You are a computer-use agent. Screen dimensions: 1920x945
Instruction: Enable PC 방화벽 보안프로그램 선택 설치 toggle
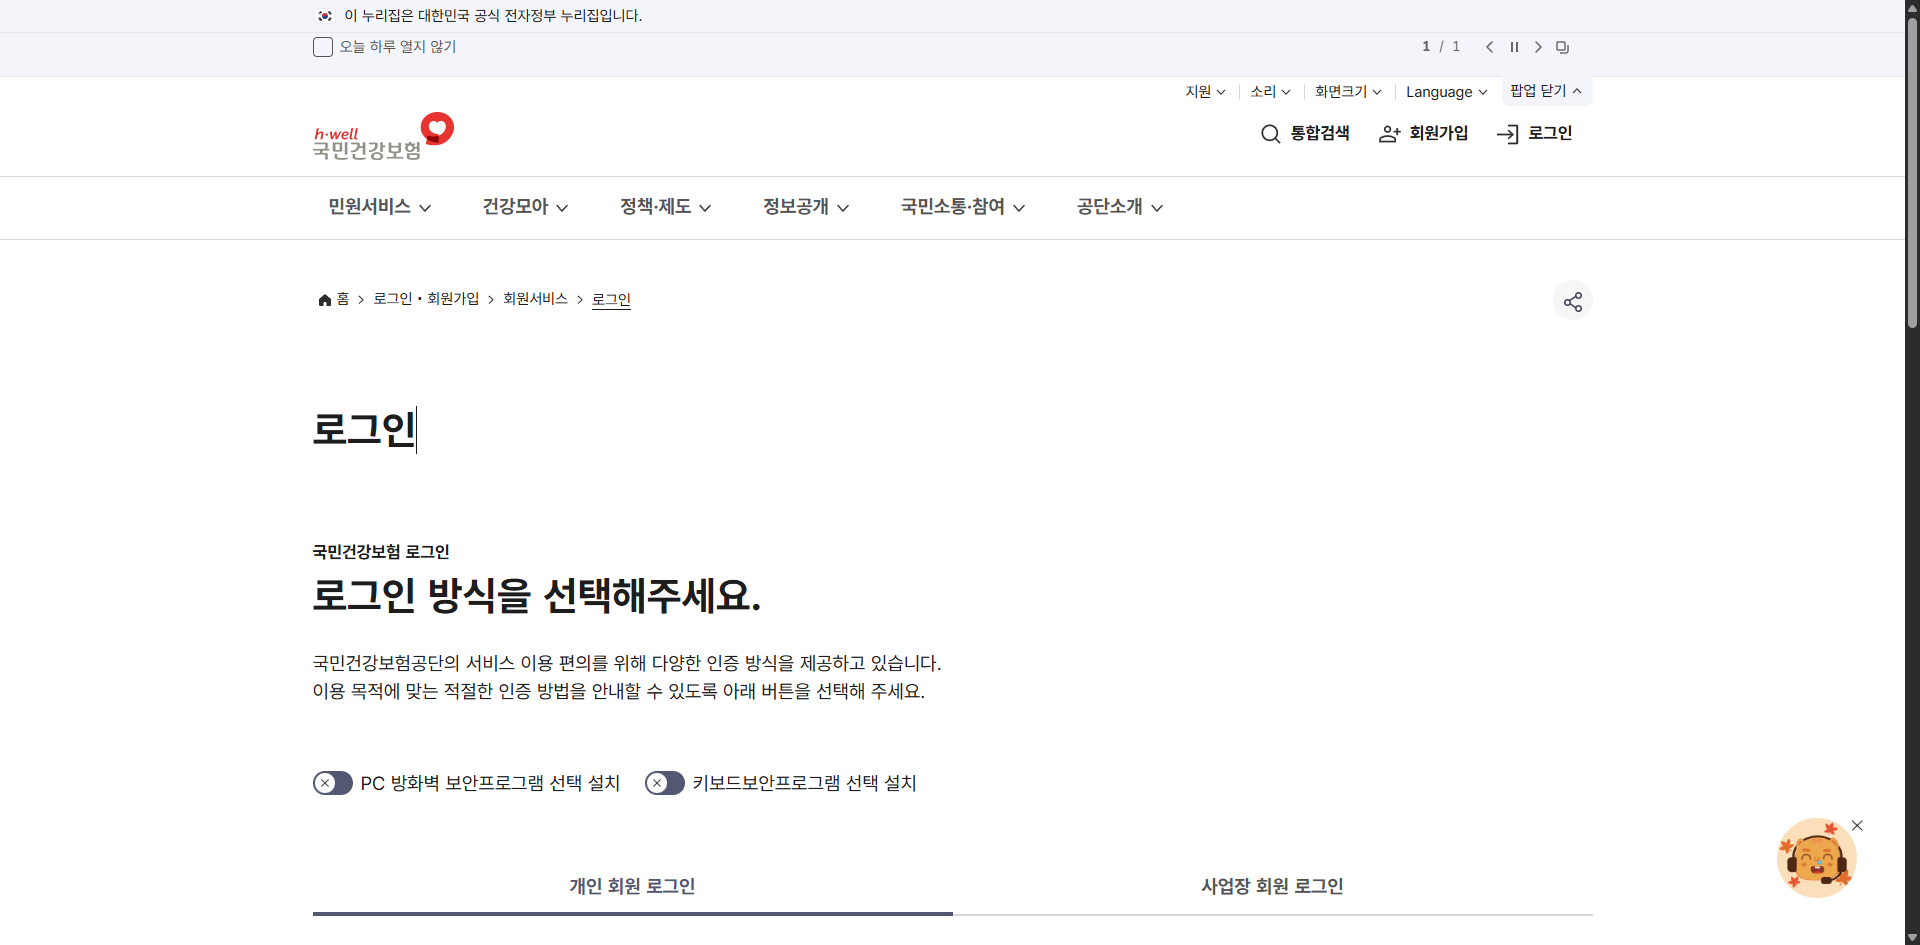click(x=332, y=783)
